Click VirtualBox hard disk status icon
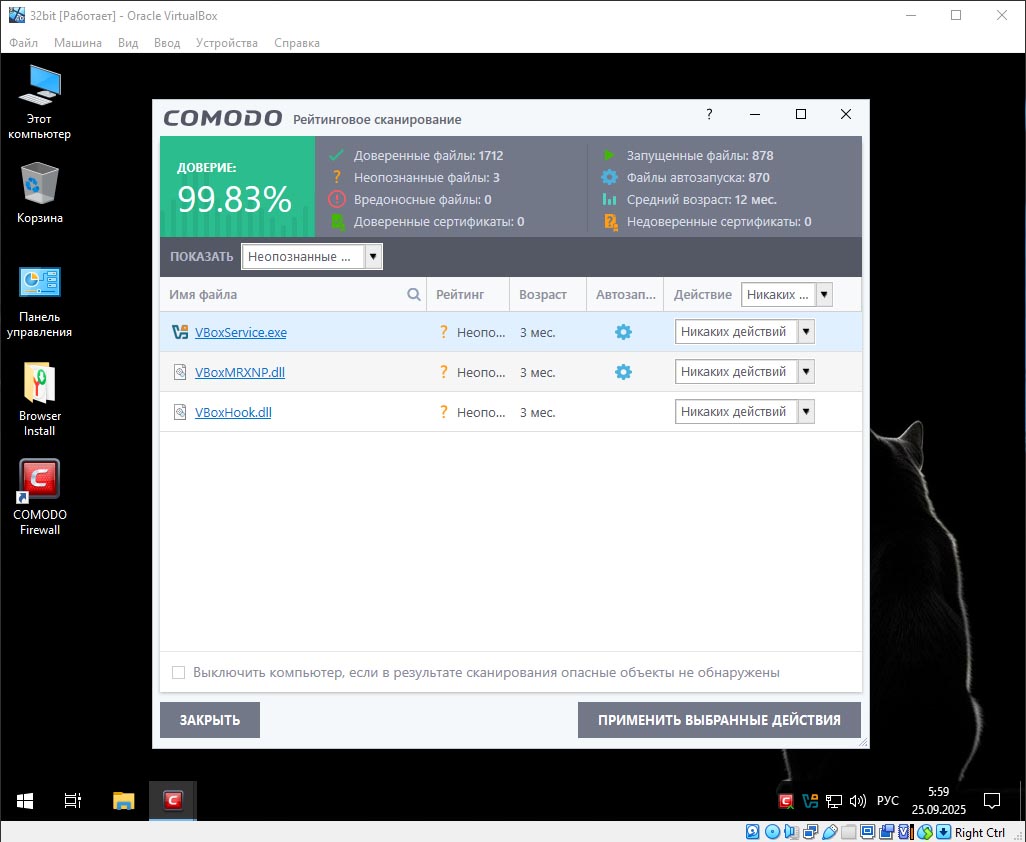 [752, 832]
